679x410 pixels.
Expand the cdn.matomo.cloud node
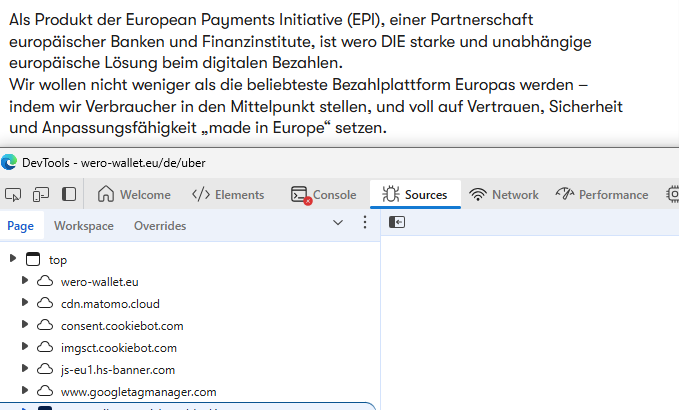[25, 302]
